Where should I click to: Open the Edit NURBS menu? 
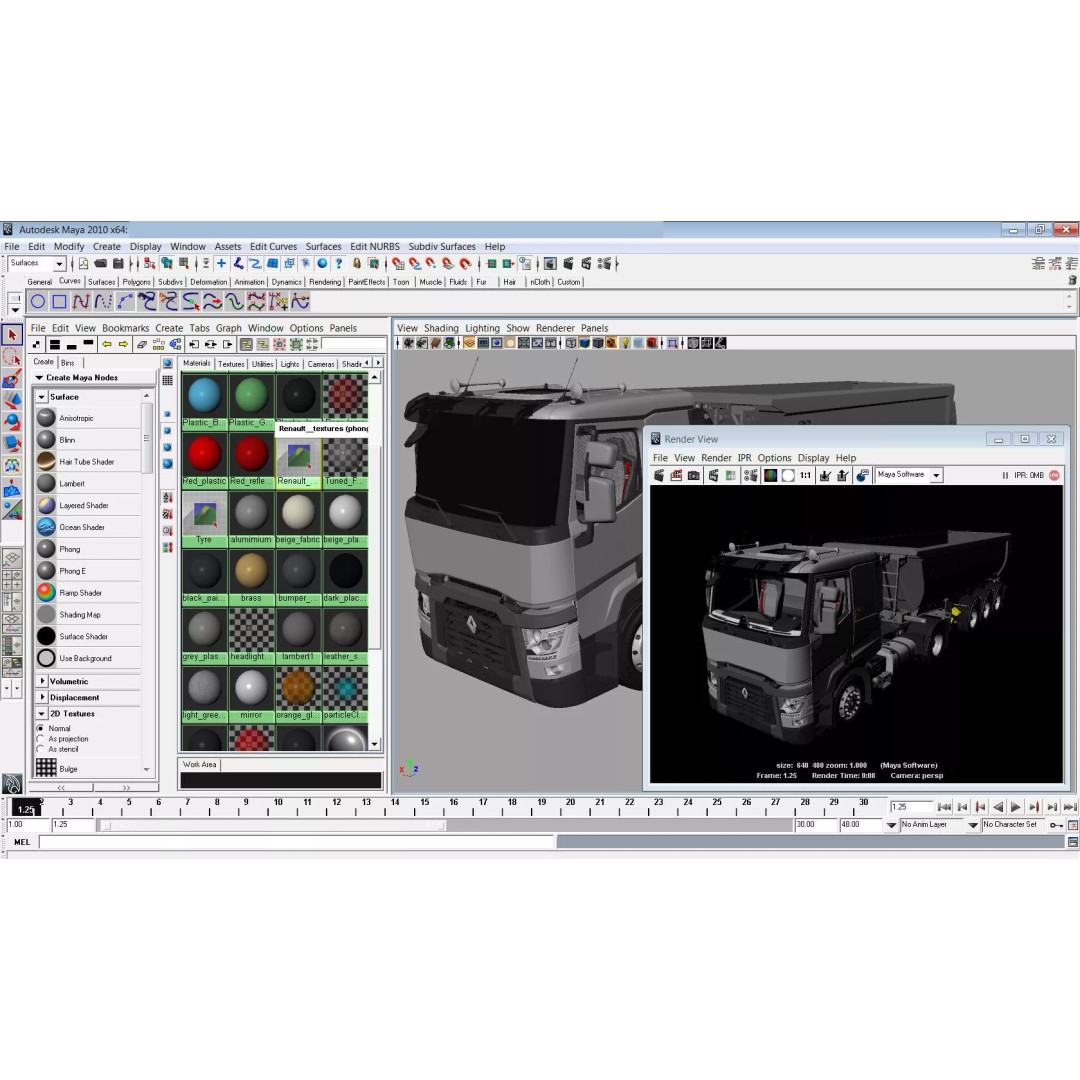coord(375,247)
